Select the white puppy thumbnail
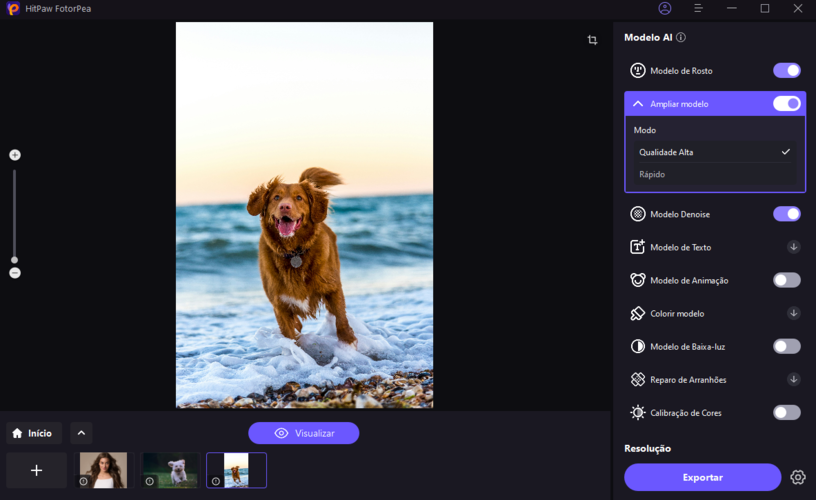 [x=170, y=470]
